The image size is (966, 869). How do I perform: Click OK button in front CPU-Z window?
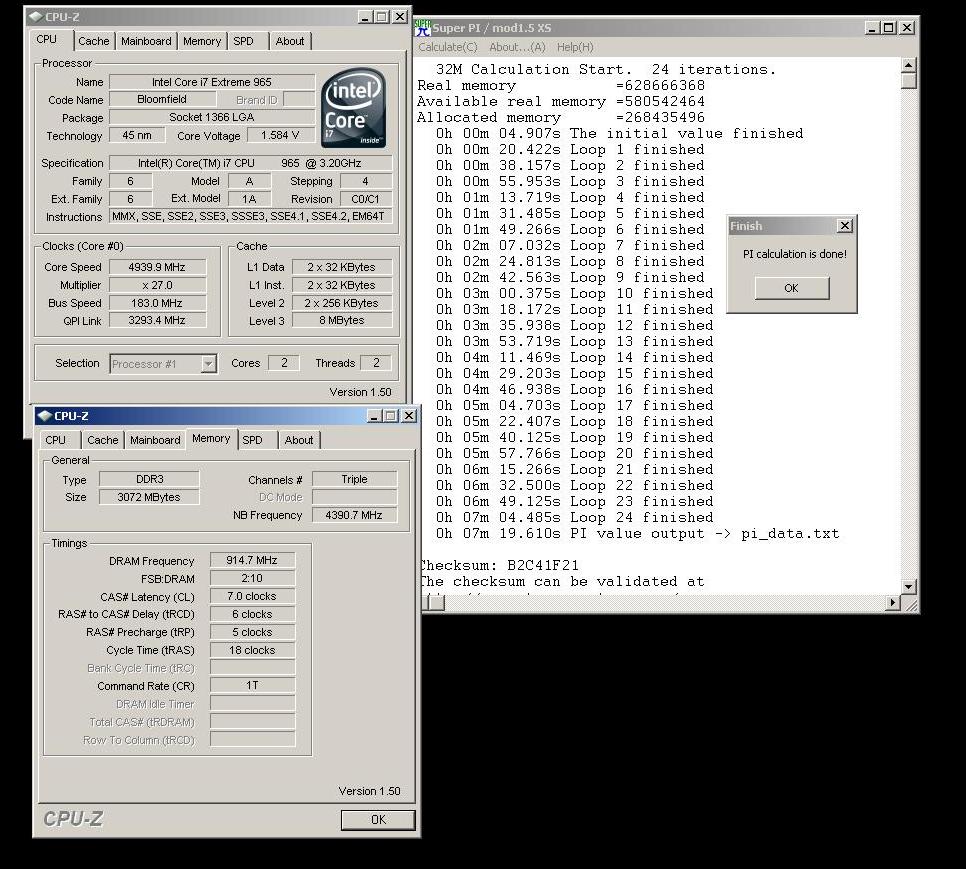pos(378,820)
